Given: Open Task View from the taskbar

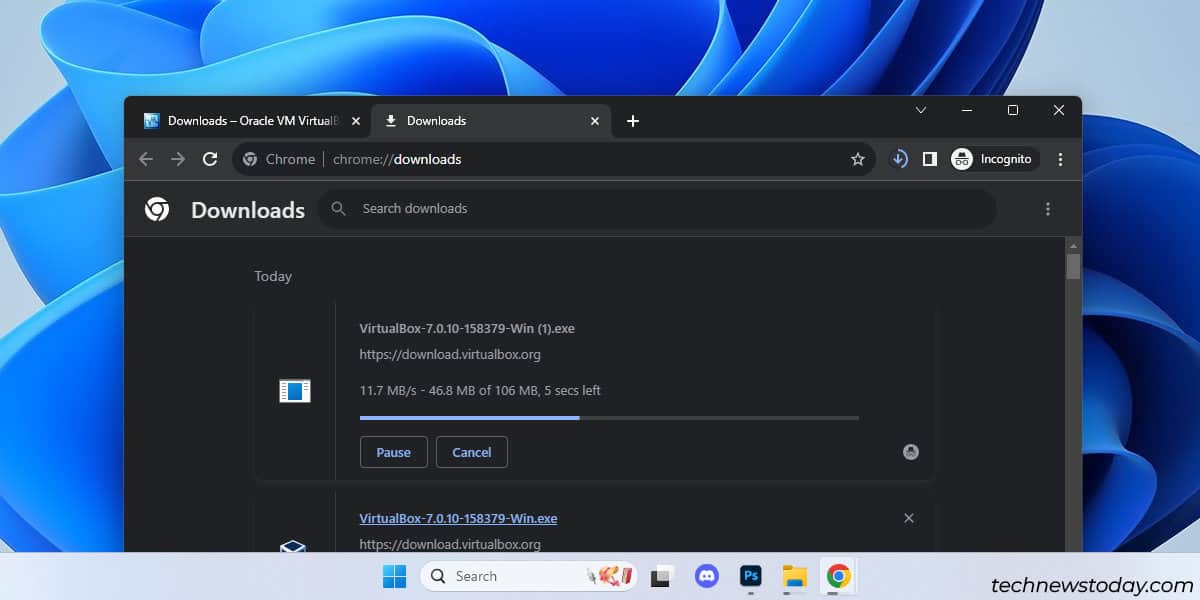Looking at the screenshot, I should (x=661, y=576).
